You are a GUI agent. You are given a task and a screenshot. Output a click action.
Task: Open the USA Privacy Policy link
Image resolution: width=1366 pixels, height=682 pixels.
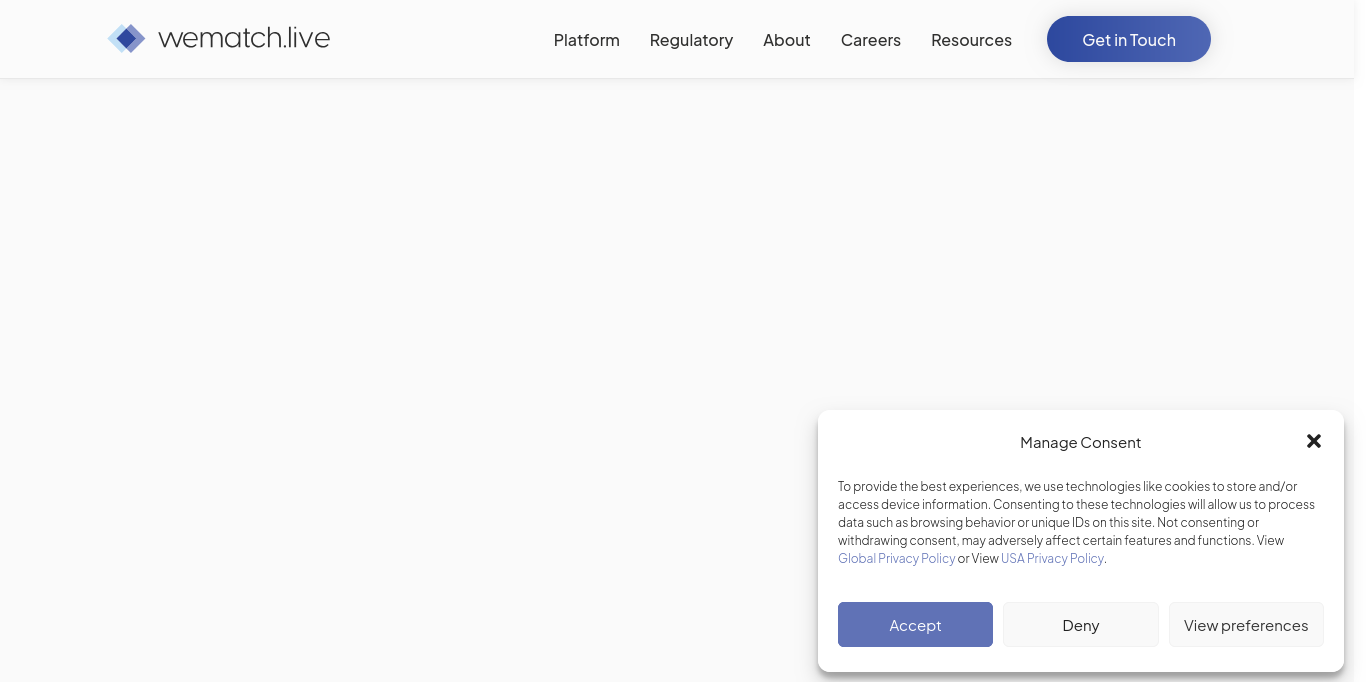(1052, 558)
